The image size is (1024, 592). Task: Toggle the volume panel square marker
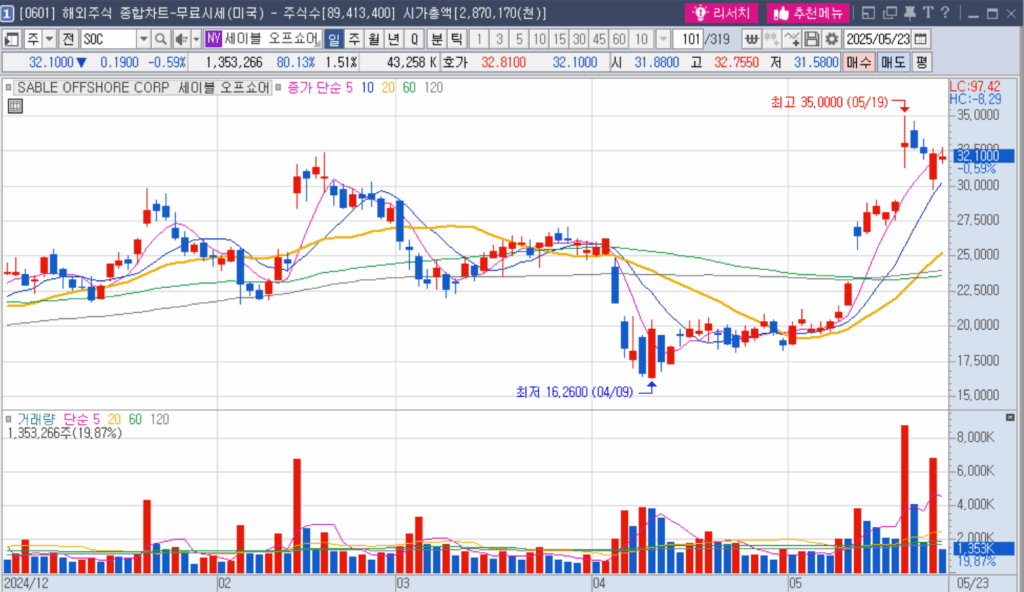tap(8, 419)
